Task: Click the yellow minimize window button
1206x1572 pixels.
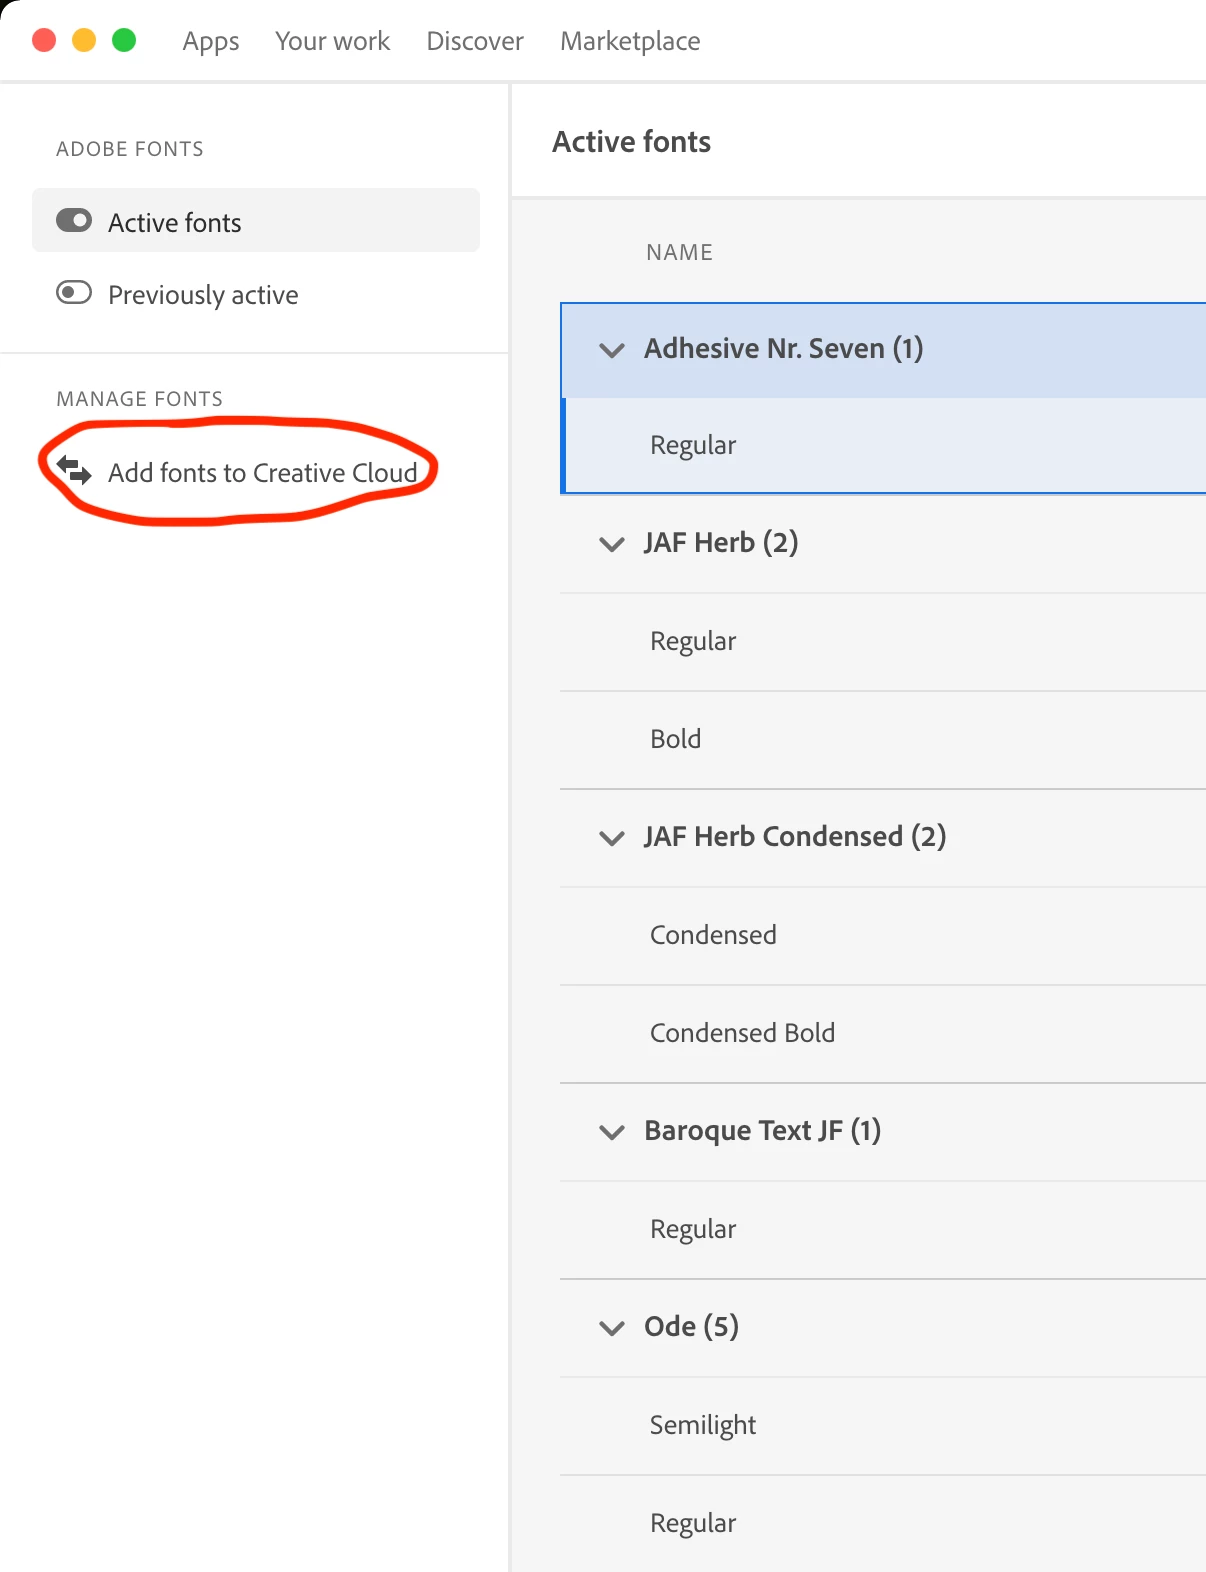Action: click(84, 40)
